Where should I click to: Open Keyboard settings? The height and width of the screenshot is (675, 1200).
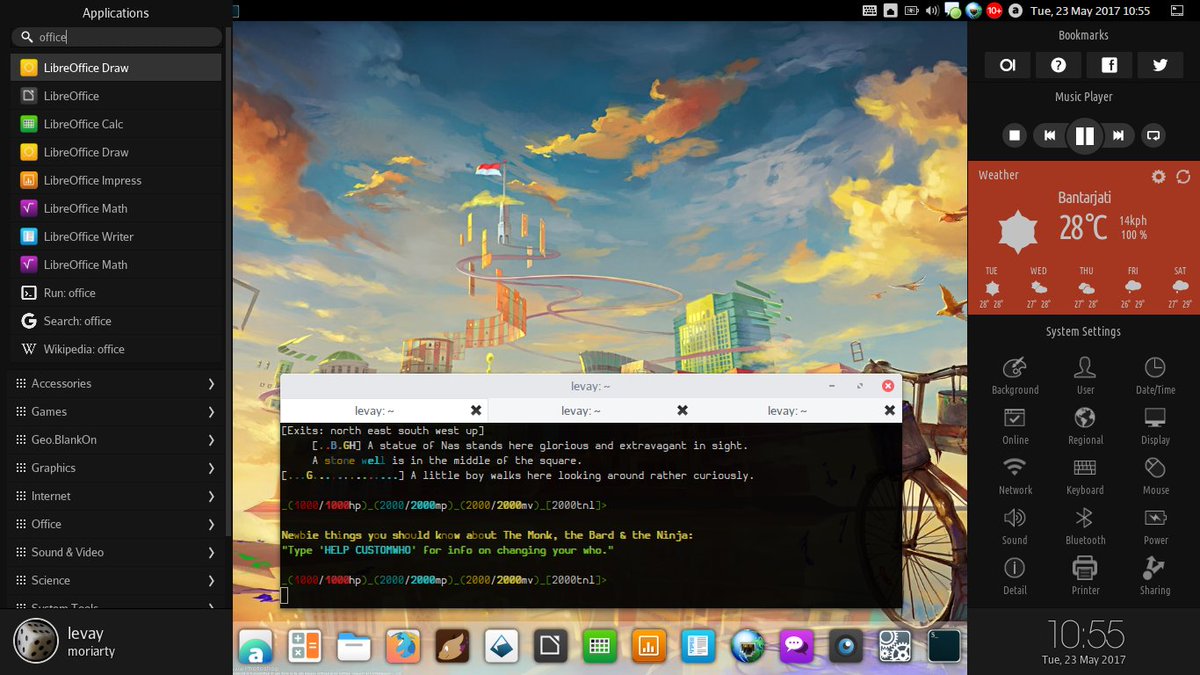(x=1085, y=475)
